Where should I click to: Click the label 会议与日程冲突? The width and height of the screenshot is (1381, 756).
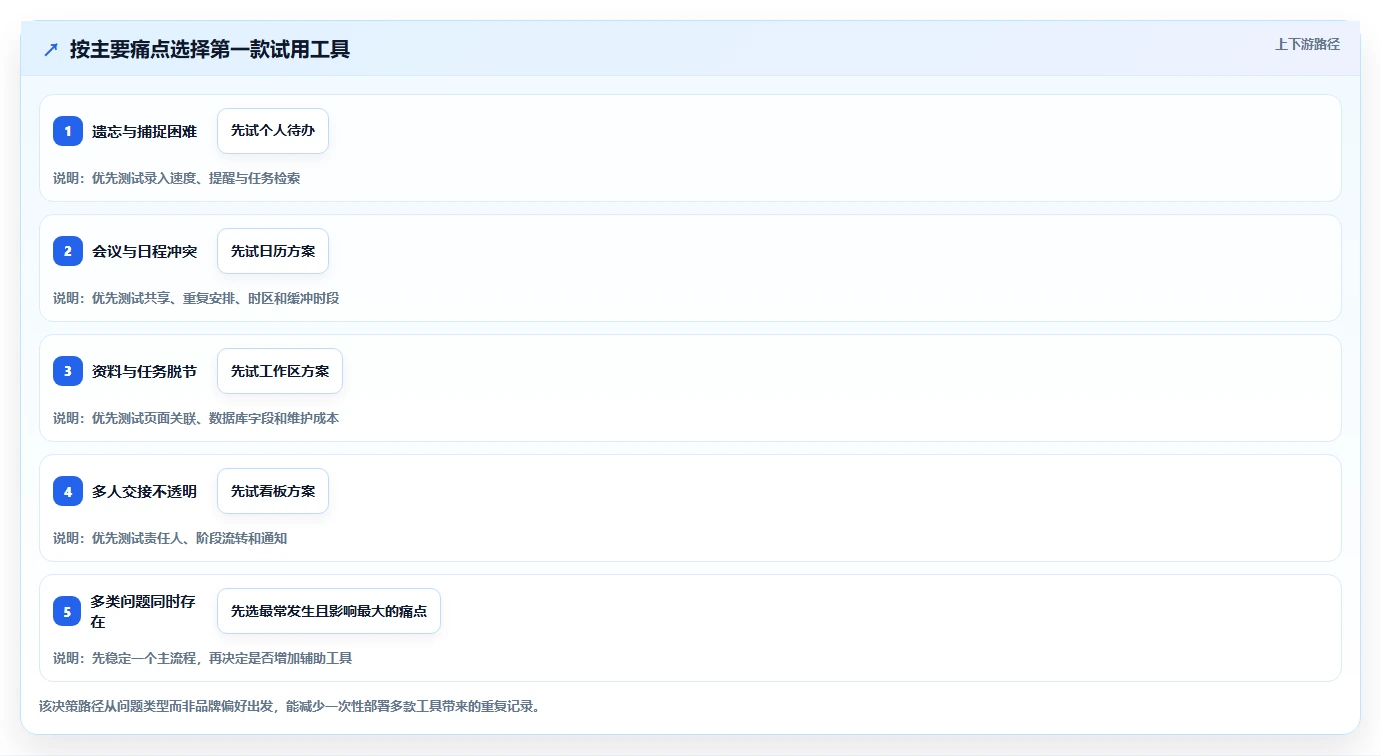(145, 251)
